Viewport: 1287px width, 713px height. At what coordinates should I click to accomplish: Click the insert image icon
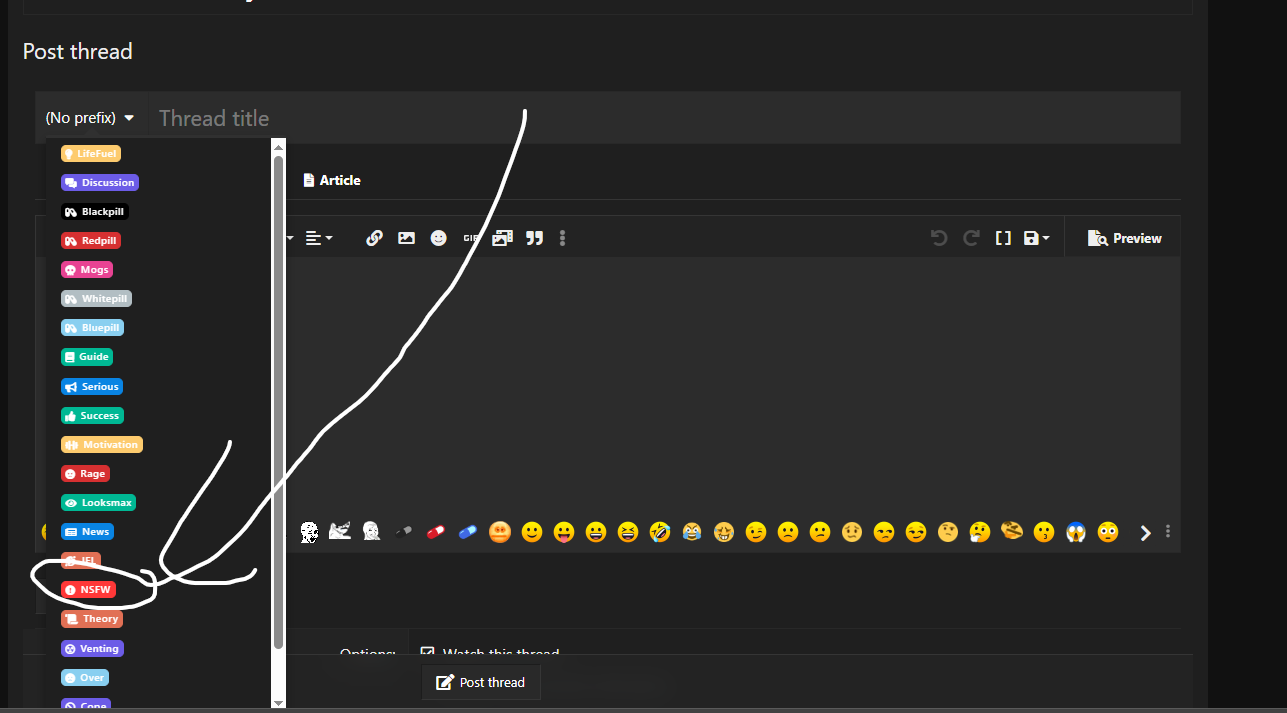[406, 238]
